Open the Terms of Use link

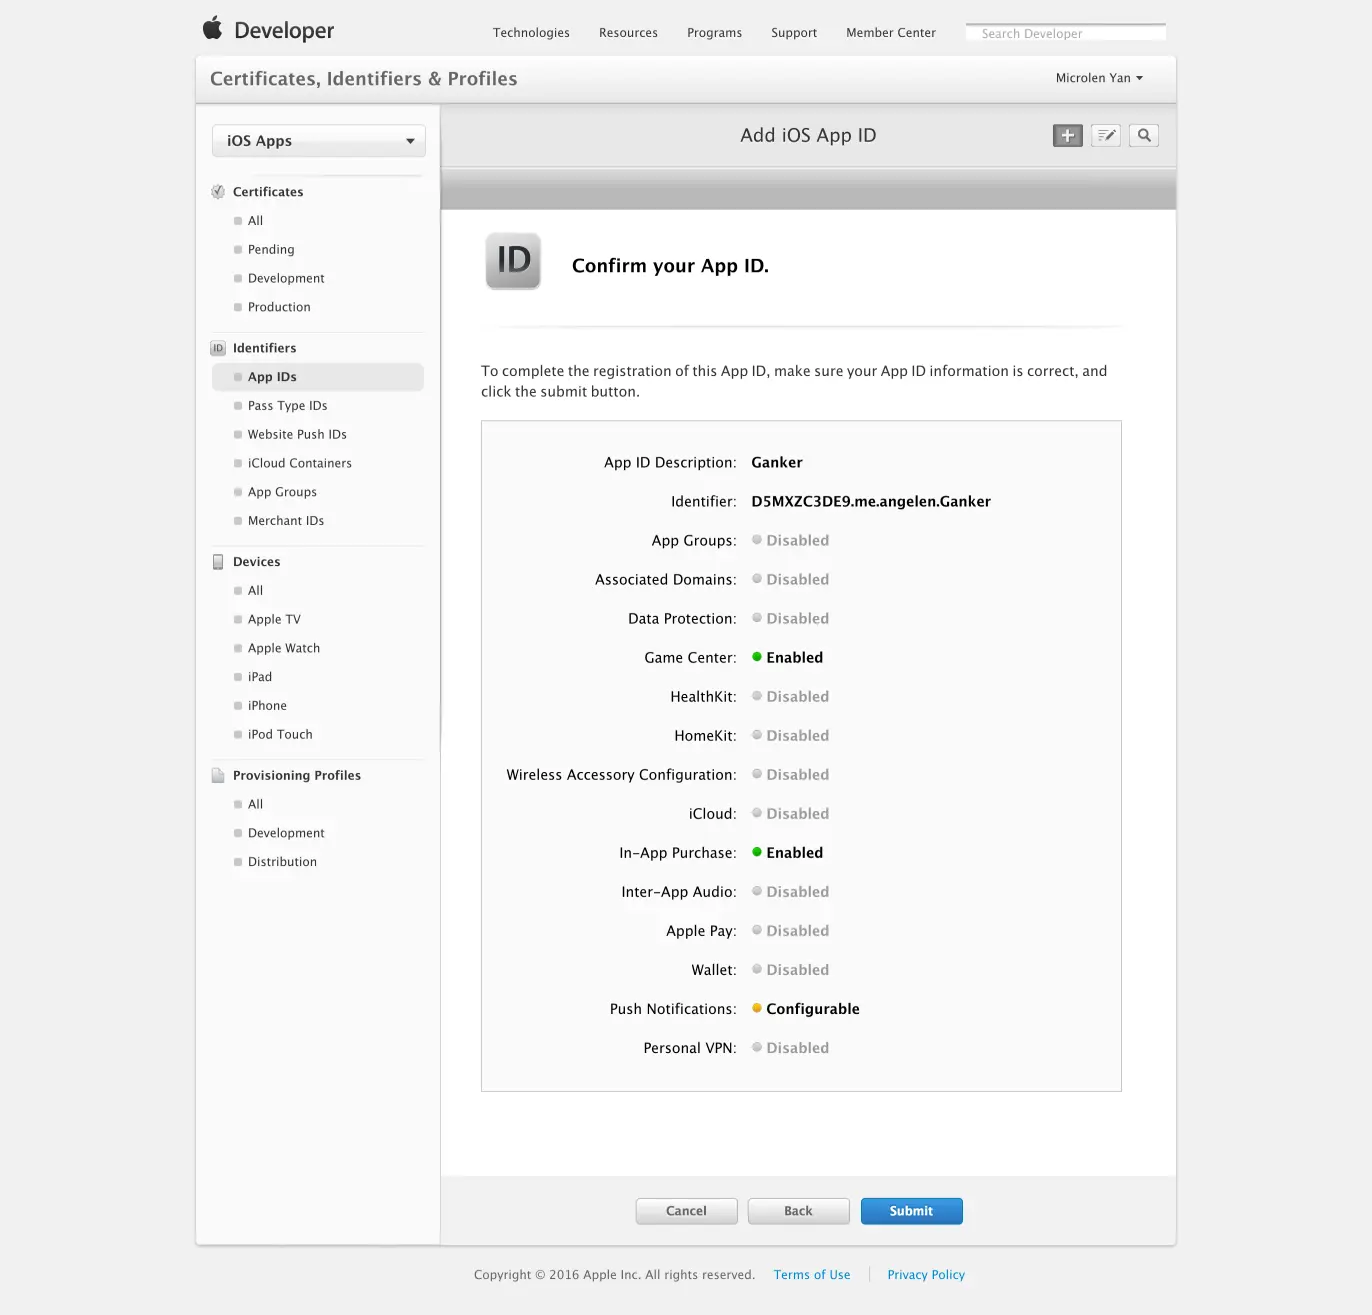(812, 1275)
